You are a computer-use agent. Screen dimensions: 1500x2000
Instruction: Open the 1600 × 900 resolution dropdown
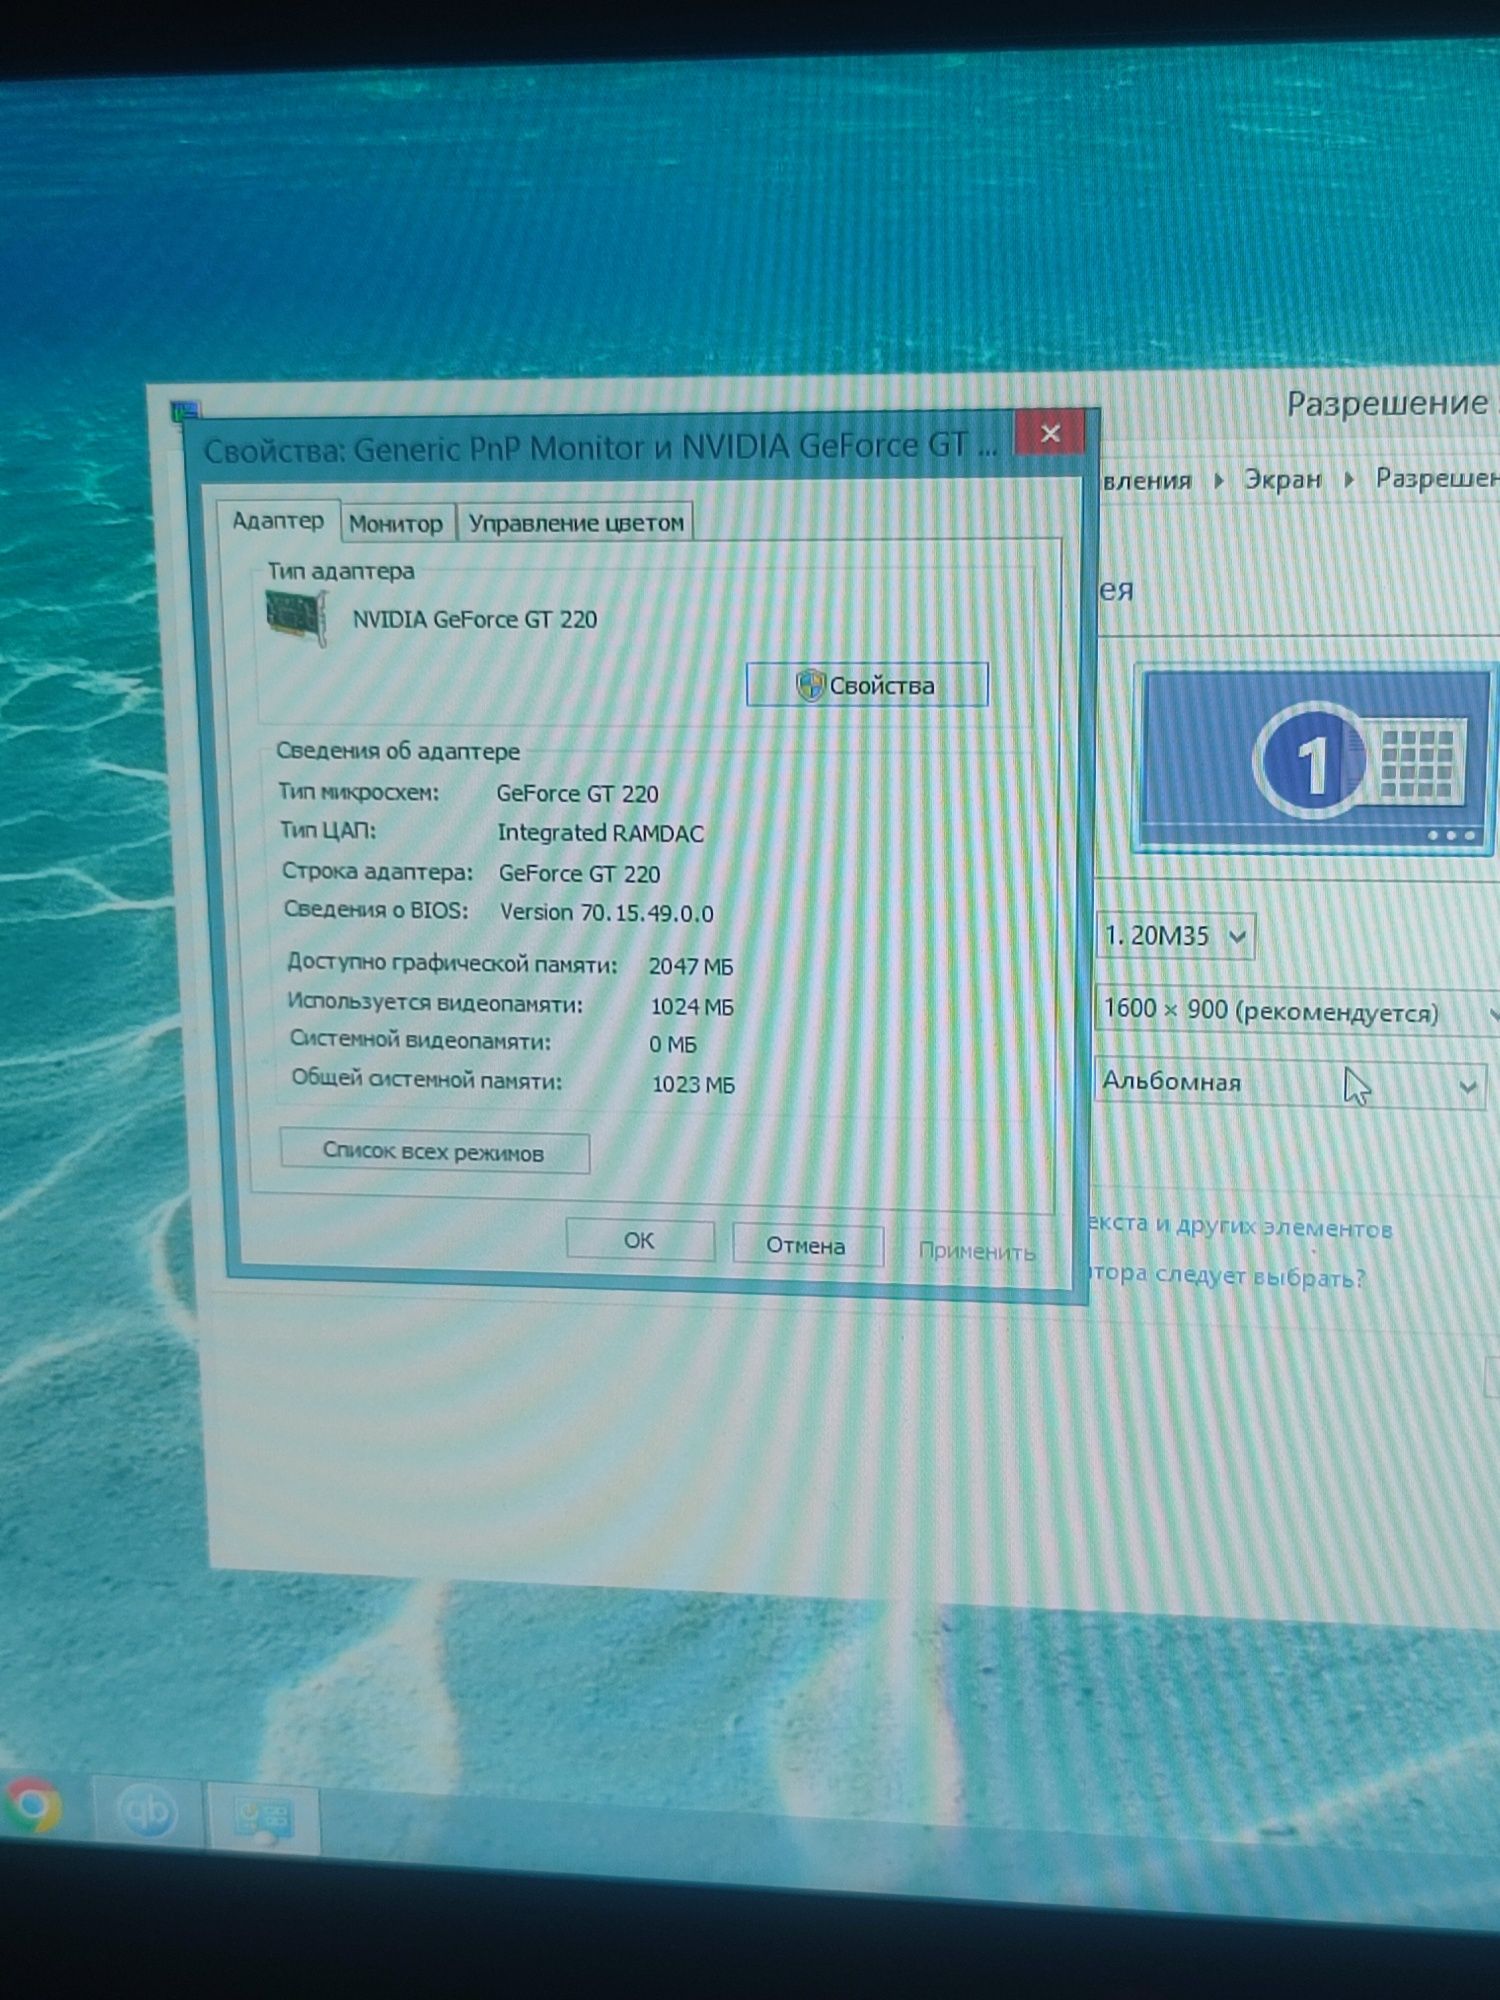[x=1297, y=1011]
